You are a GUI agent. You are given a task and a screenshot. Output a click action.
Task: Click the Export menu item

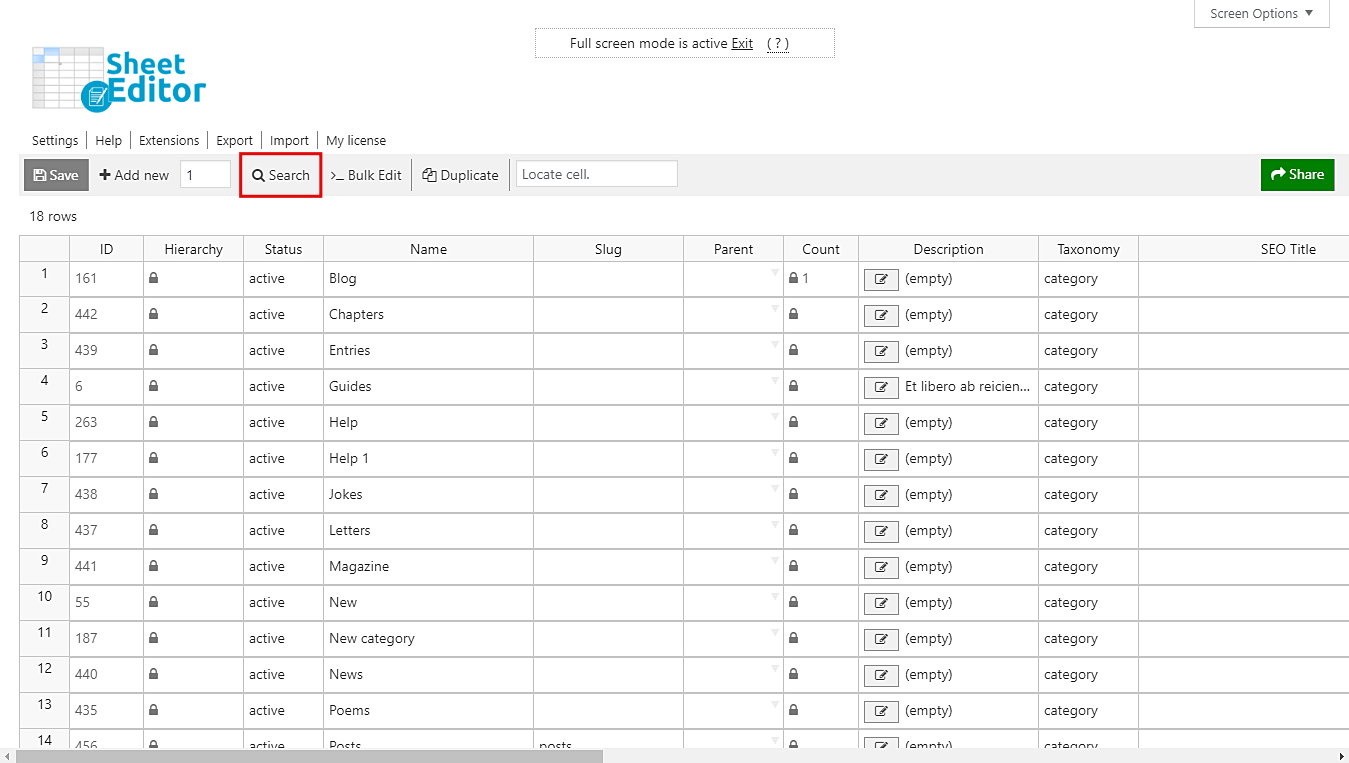coord(235,141)
